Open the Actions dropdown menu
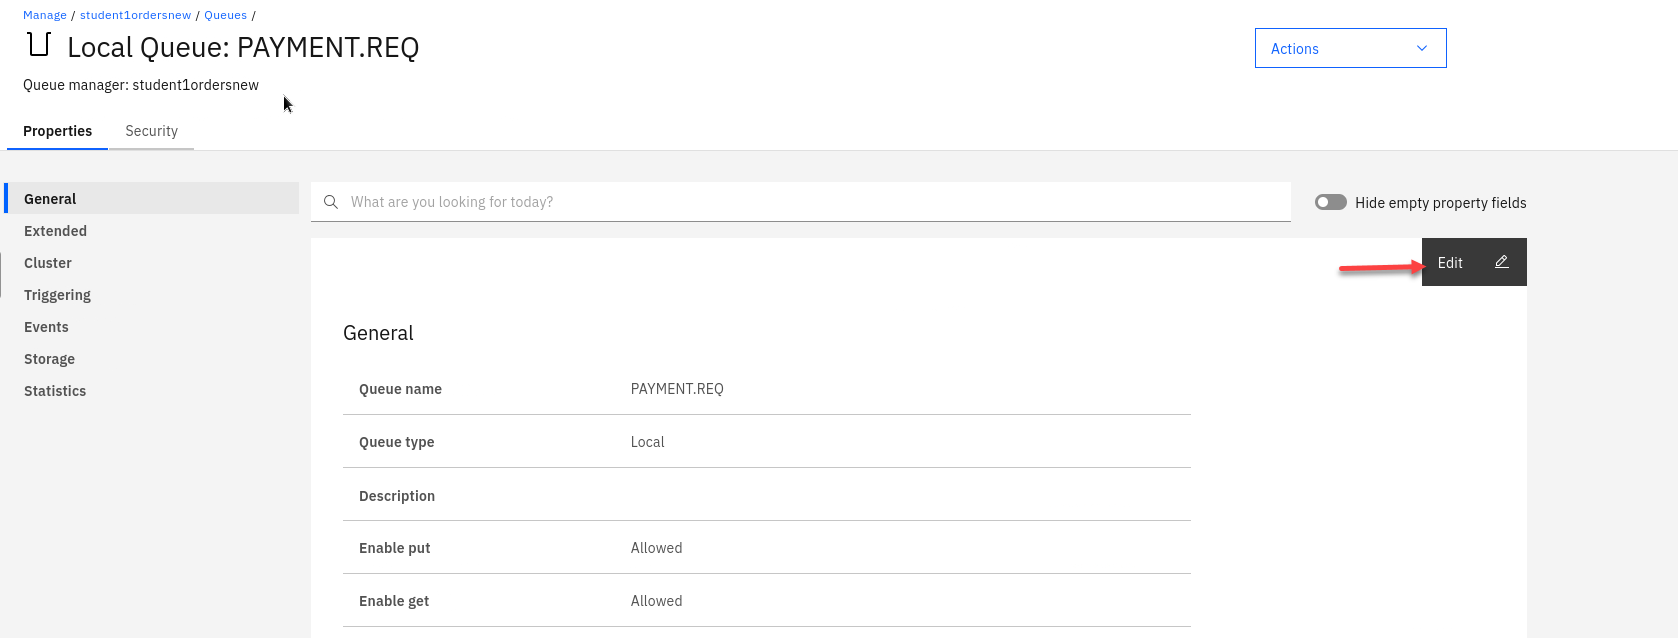The height and width of the screenshot is (638, 1678). [x=1349, y=49]
